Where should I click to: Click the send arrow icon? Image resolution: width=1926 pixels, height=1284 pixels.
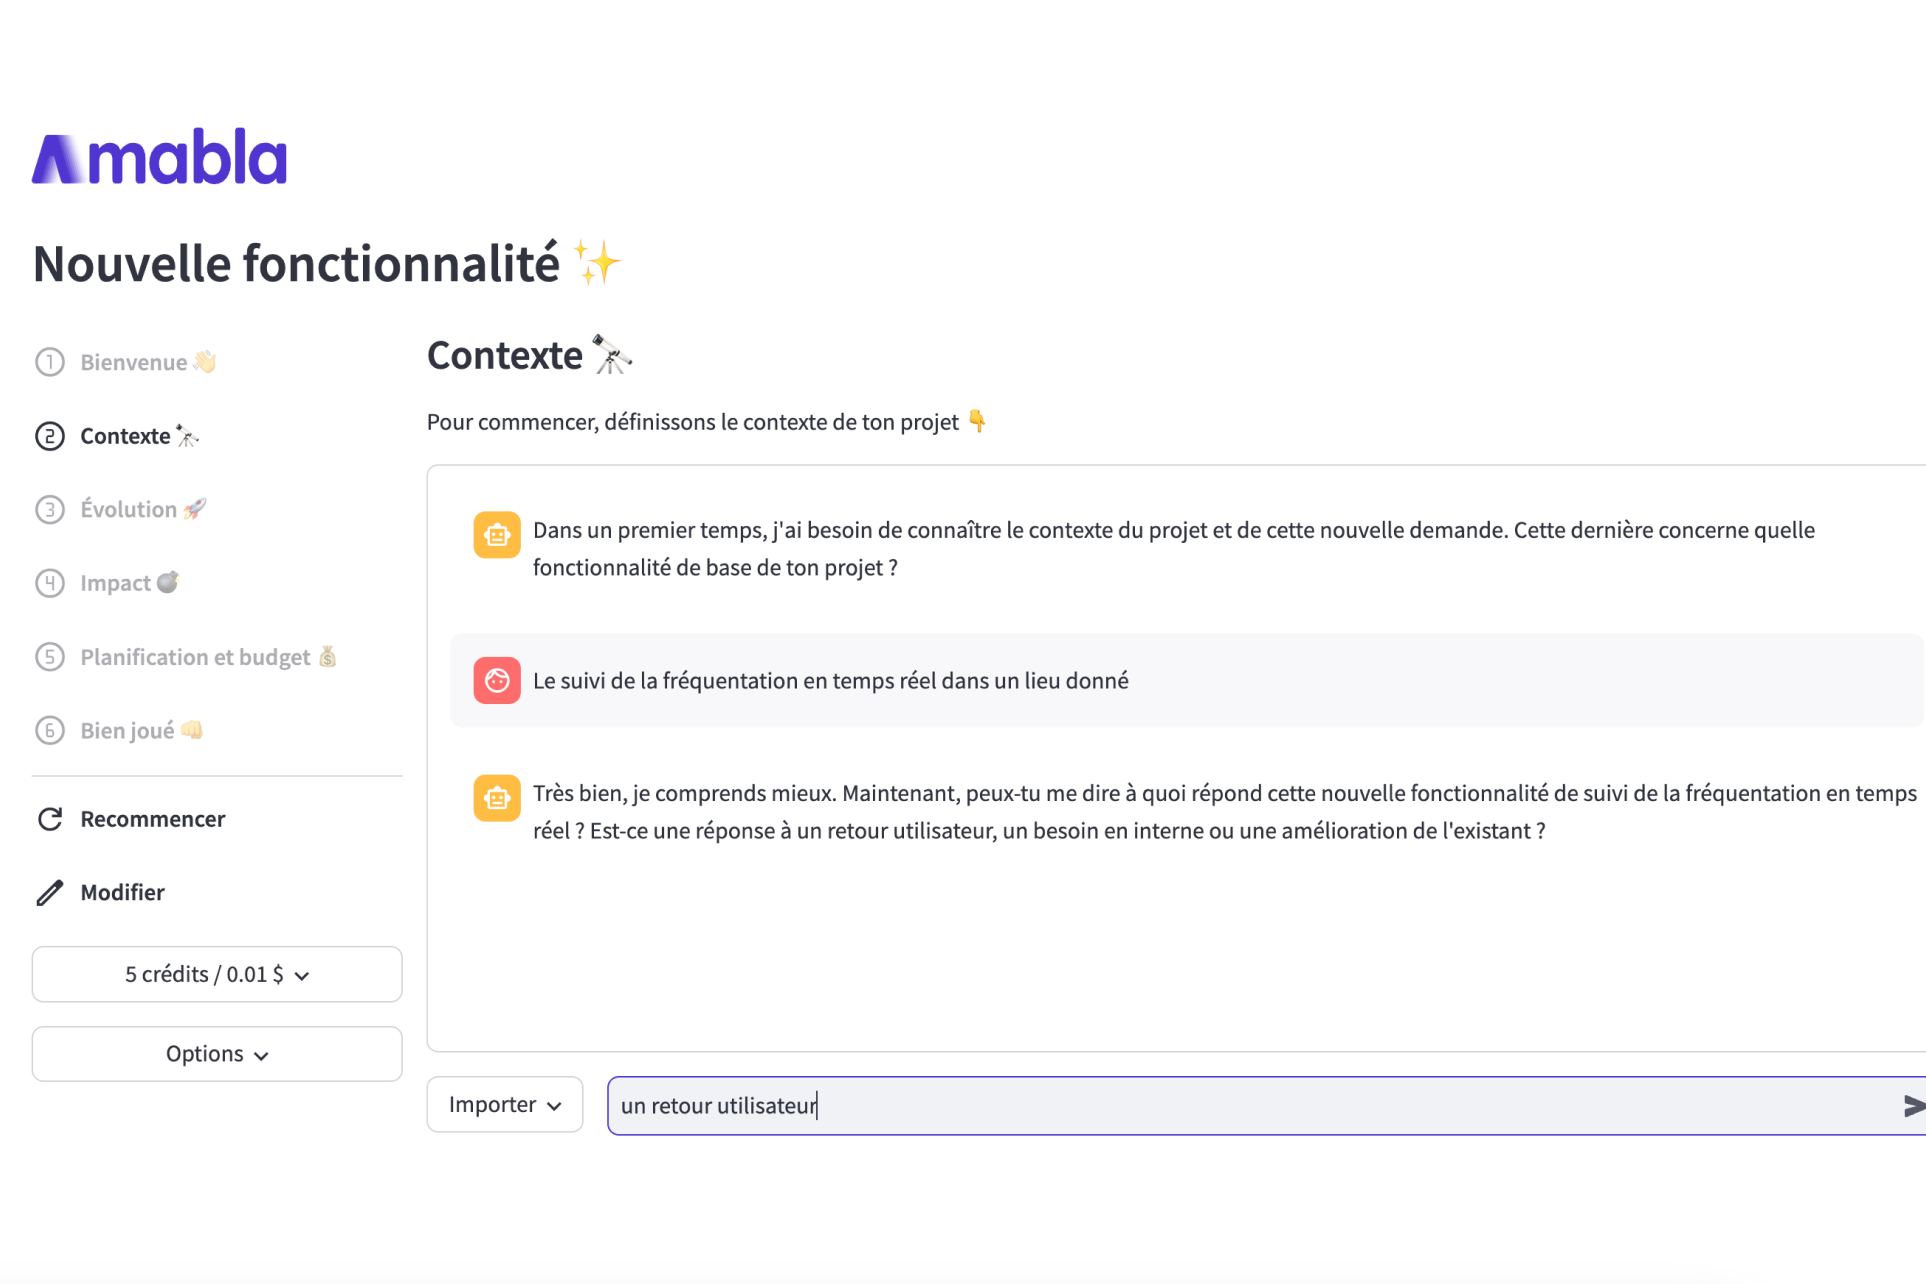tap(1912, 1106)
